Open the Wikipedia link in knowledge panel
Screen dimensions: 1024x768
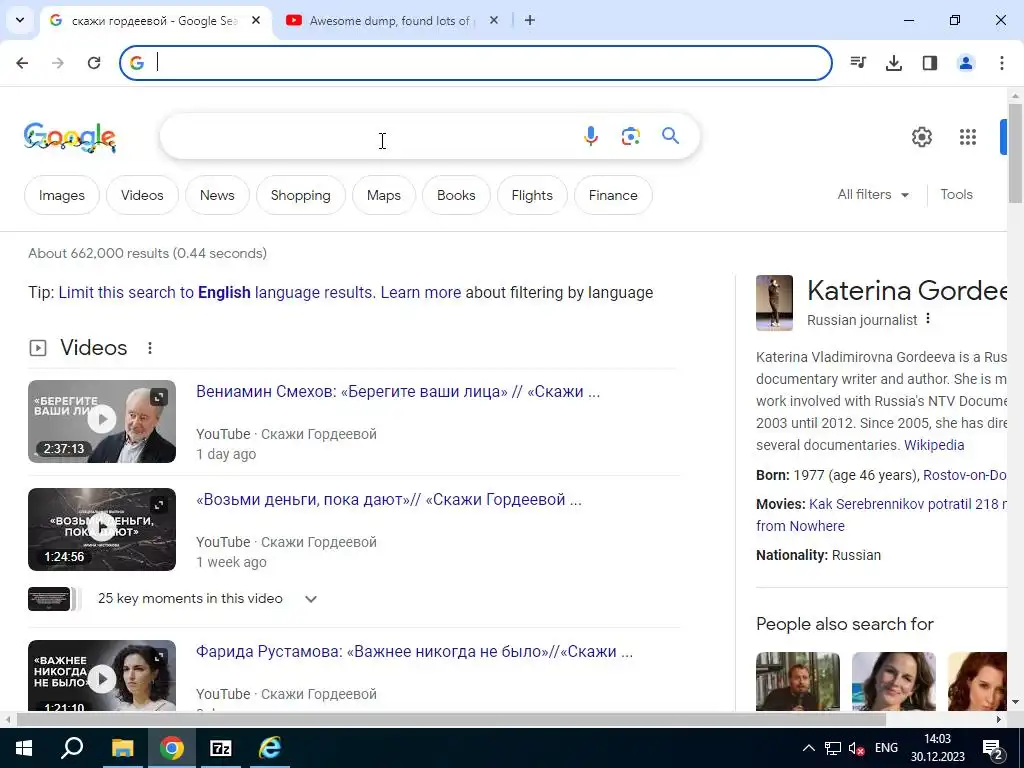(934, 445)
